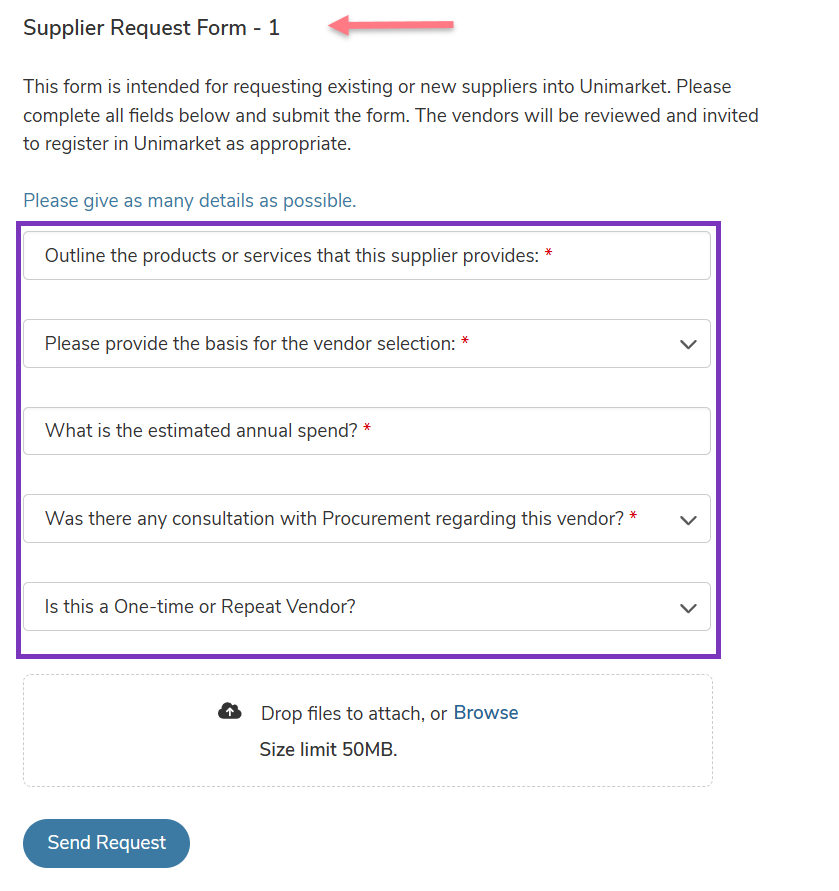Click the 'Is this a One-time or Repeat Vendor?' label
Screen dimensions: 839x891
click(x=200, y=607)
